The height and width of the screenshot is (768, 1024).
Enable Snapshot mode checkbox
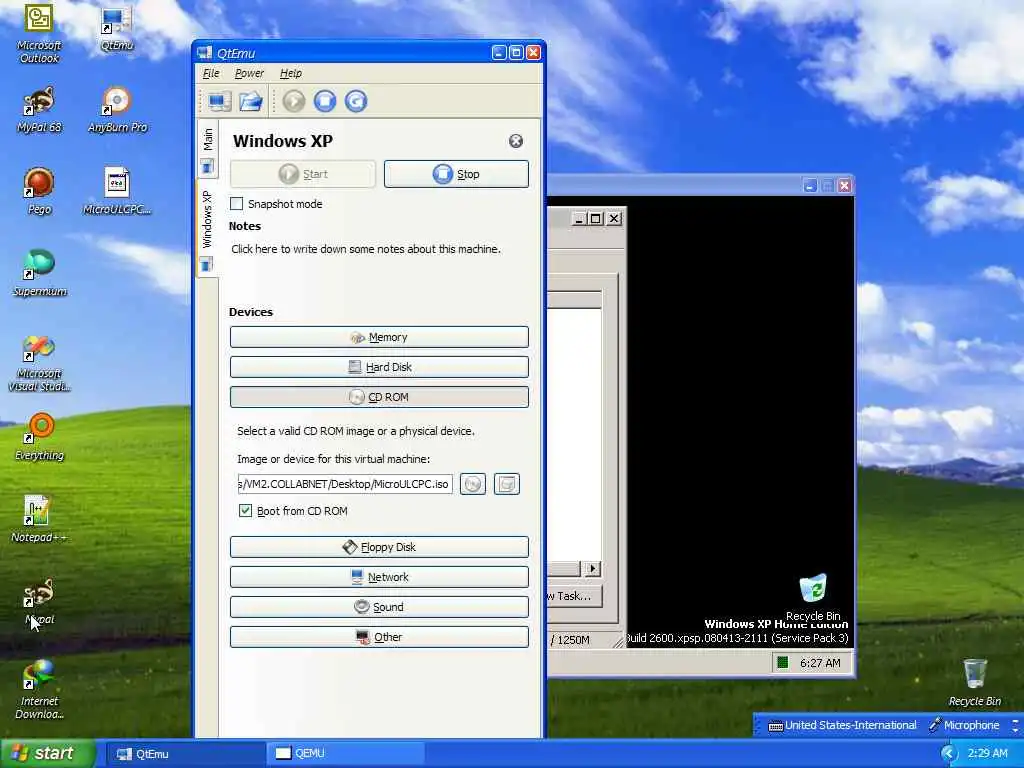[236, 204]
